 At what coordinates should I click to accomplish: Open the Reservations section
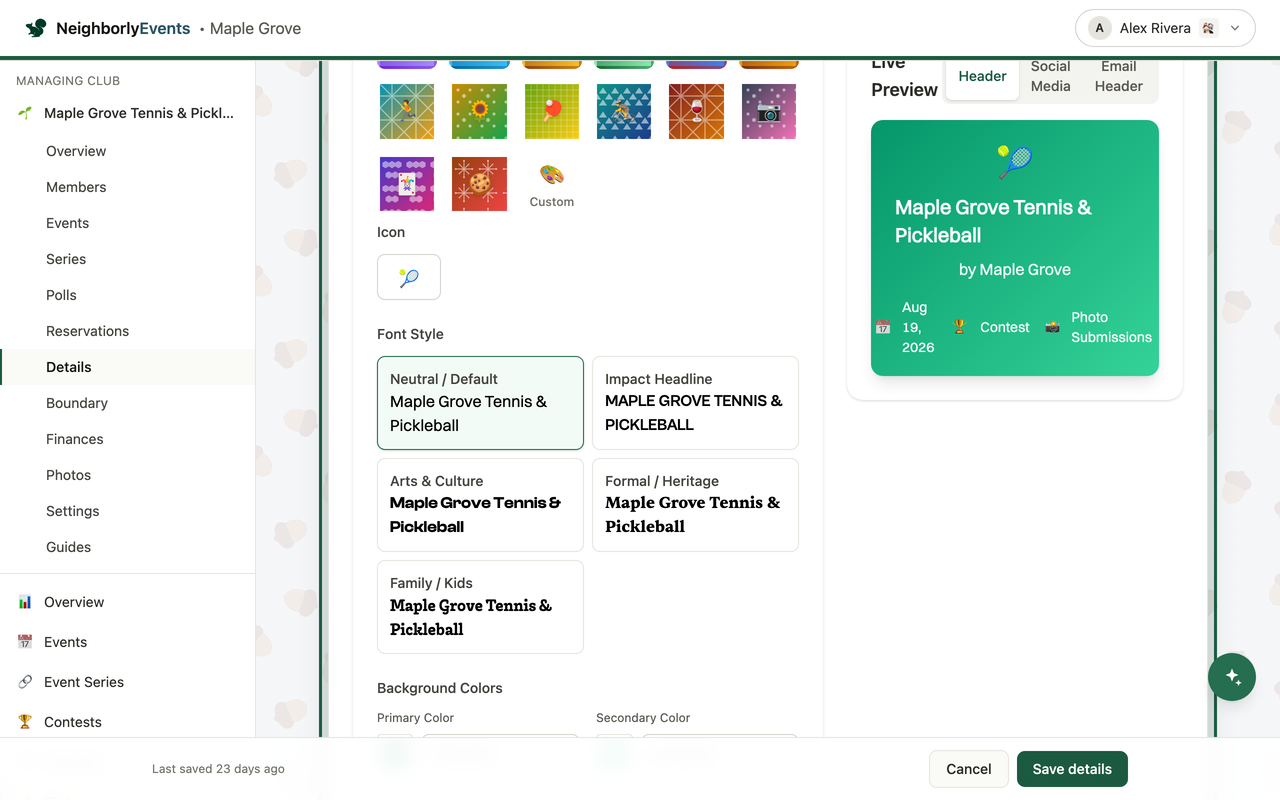coord(87,331)
